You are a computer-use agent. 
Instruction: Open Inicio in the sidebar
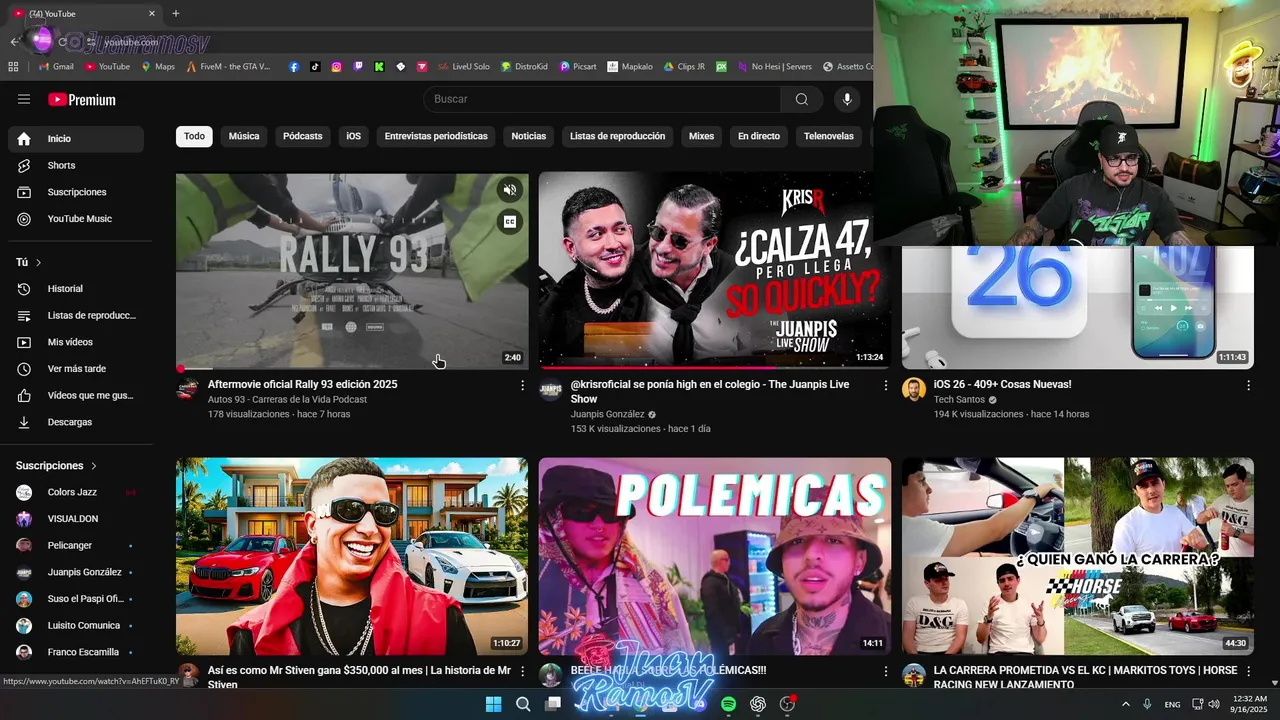point(76,139)
